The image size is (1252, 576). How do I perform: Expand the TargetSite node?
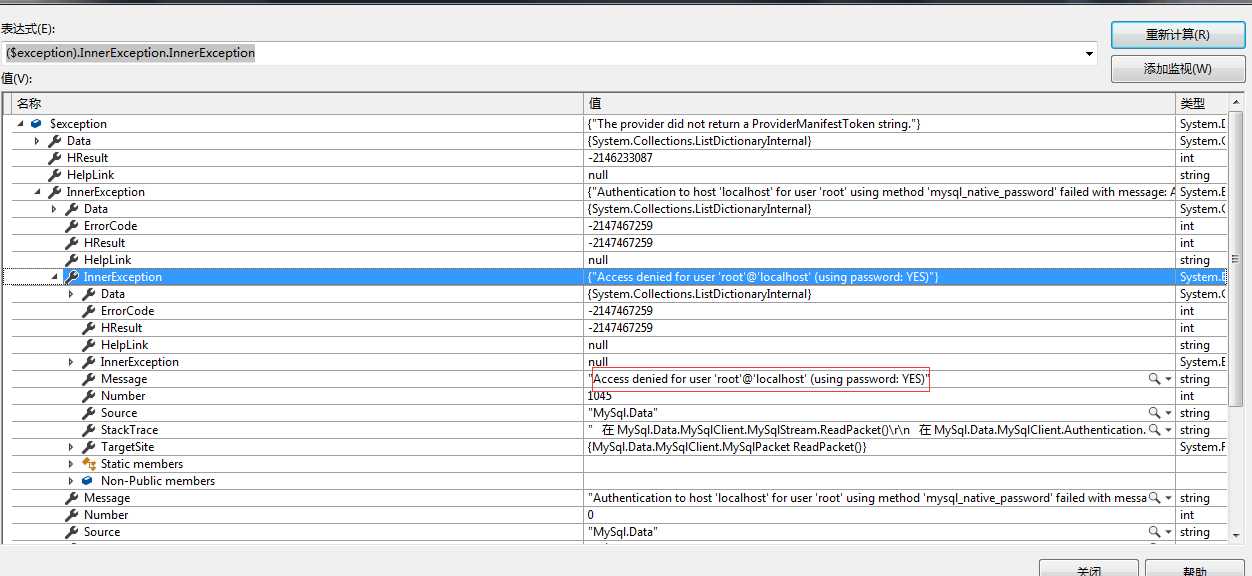coord(71,447)
